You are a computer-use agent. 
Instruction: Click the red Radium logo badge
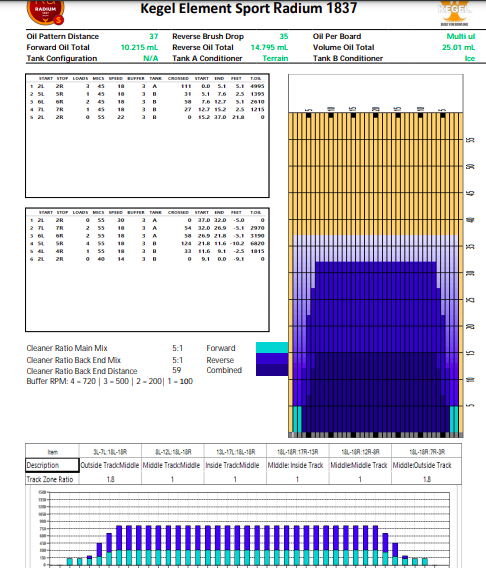point(45,12)
